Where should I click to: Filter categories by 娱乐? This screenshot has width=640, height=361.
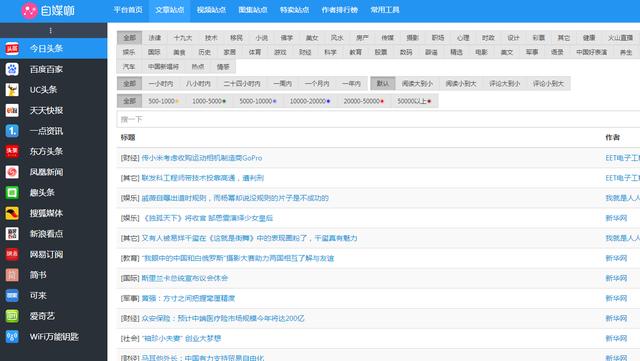point(129,52)
